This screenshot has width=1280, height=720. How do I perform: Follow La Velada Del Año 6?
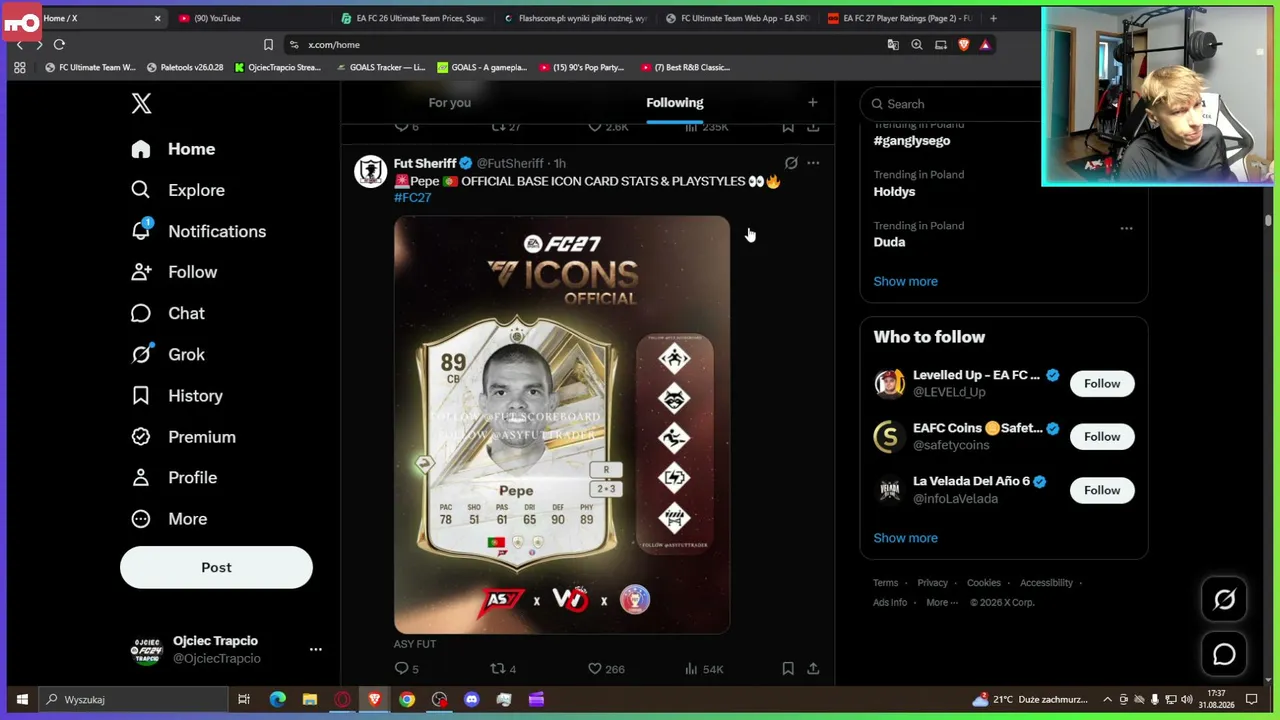(1102, 490)
